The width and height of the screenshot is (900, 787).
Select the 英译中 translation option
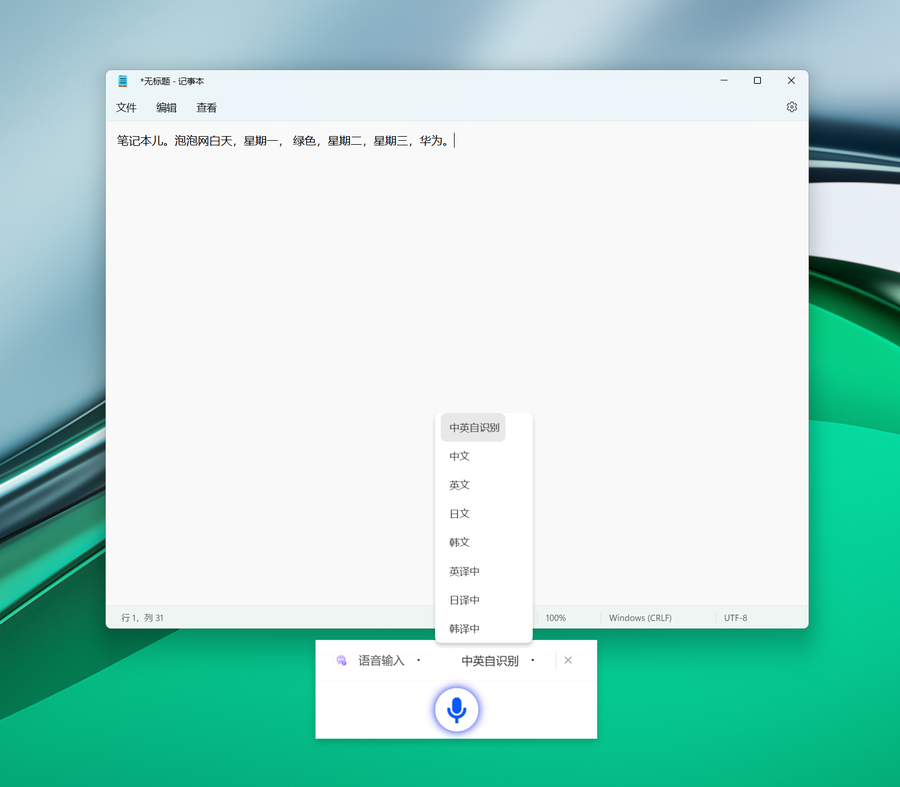click(x=465, y=571)
